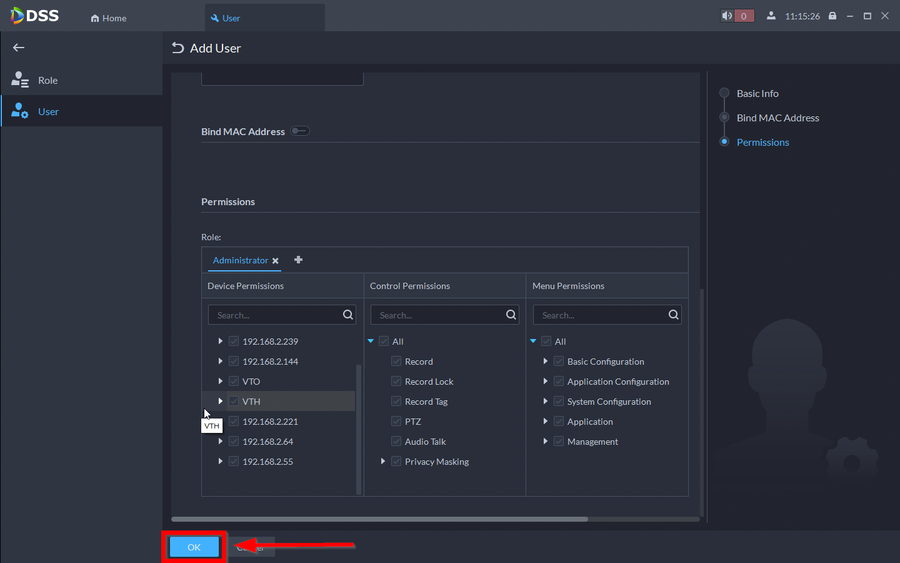
Task: Click the alarm speaker icon in title bar
Action: pos(727,16)
